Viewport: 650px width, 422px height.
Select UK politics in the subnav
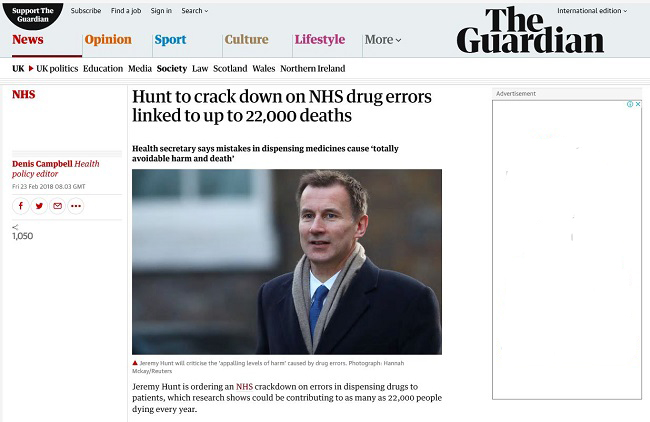pyautogui.click(x=56, y=69)
